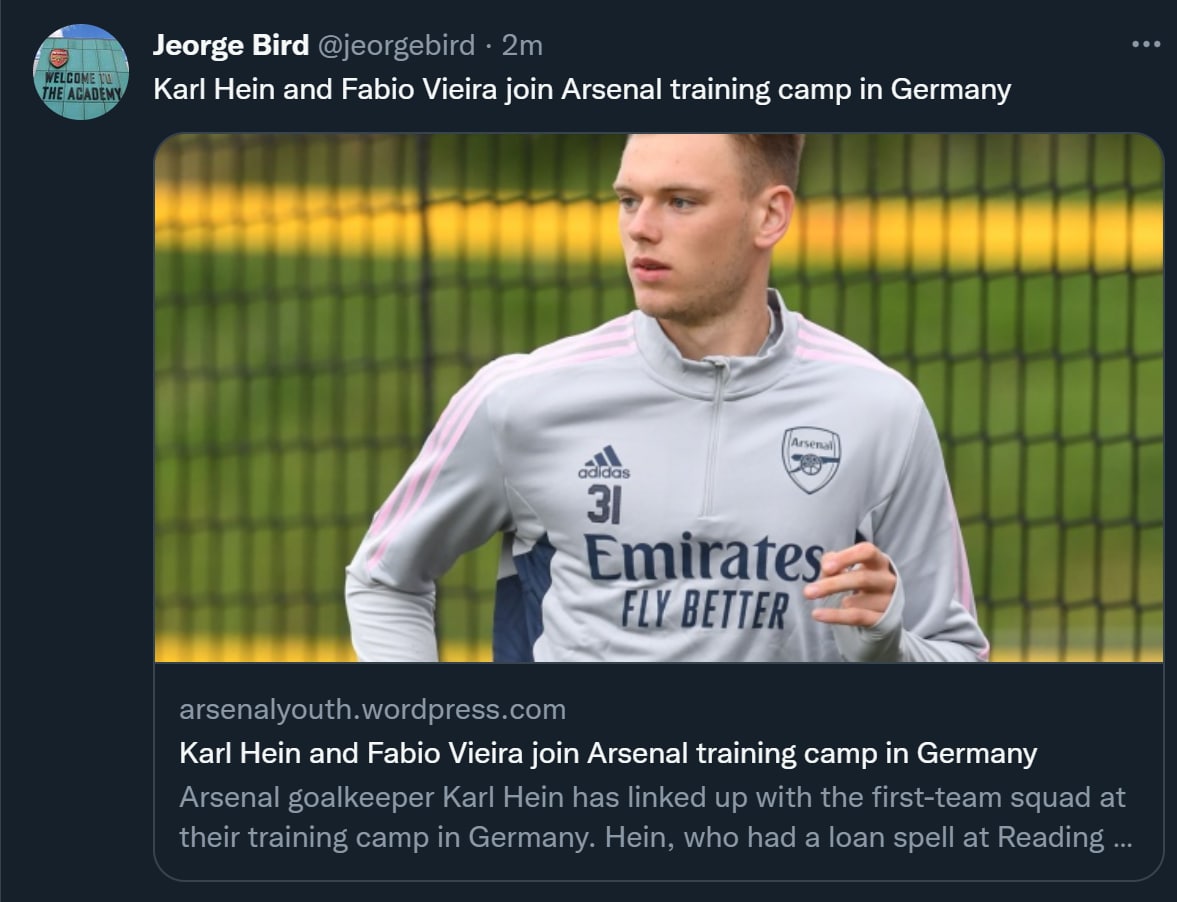Click the Arsenal crest on the training top
Screen dimensions: 1177x902
tap(810, 459)
